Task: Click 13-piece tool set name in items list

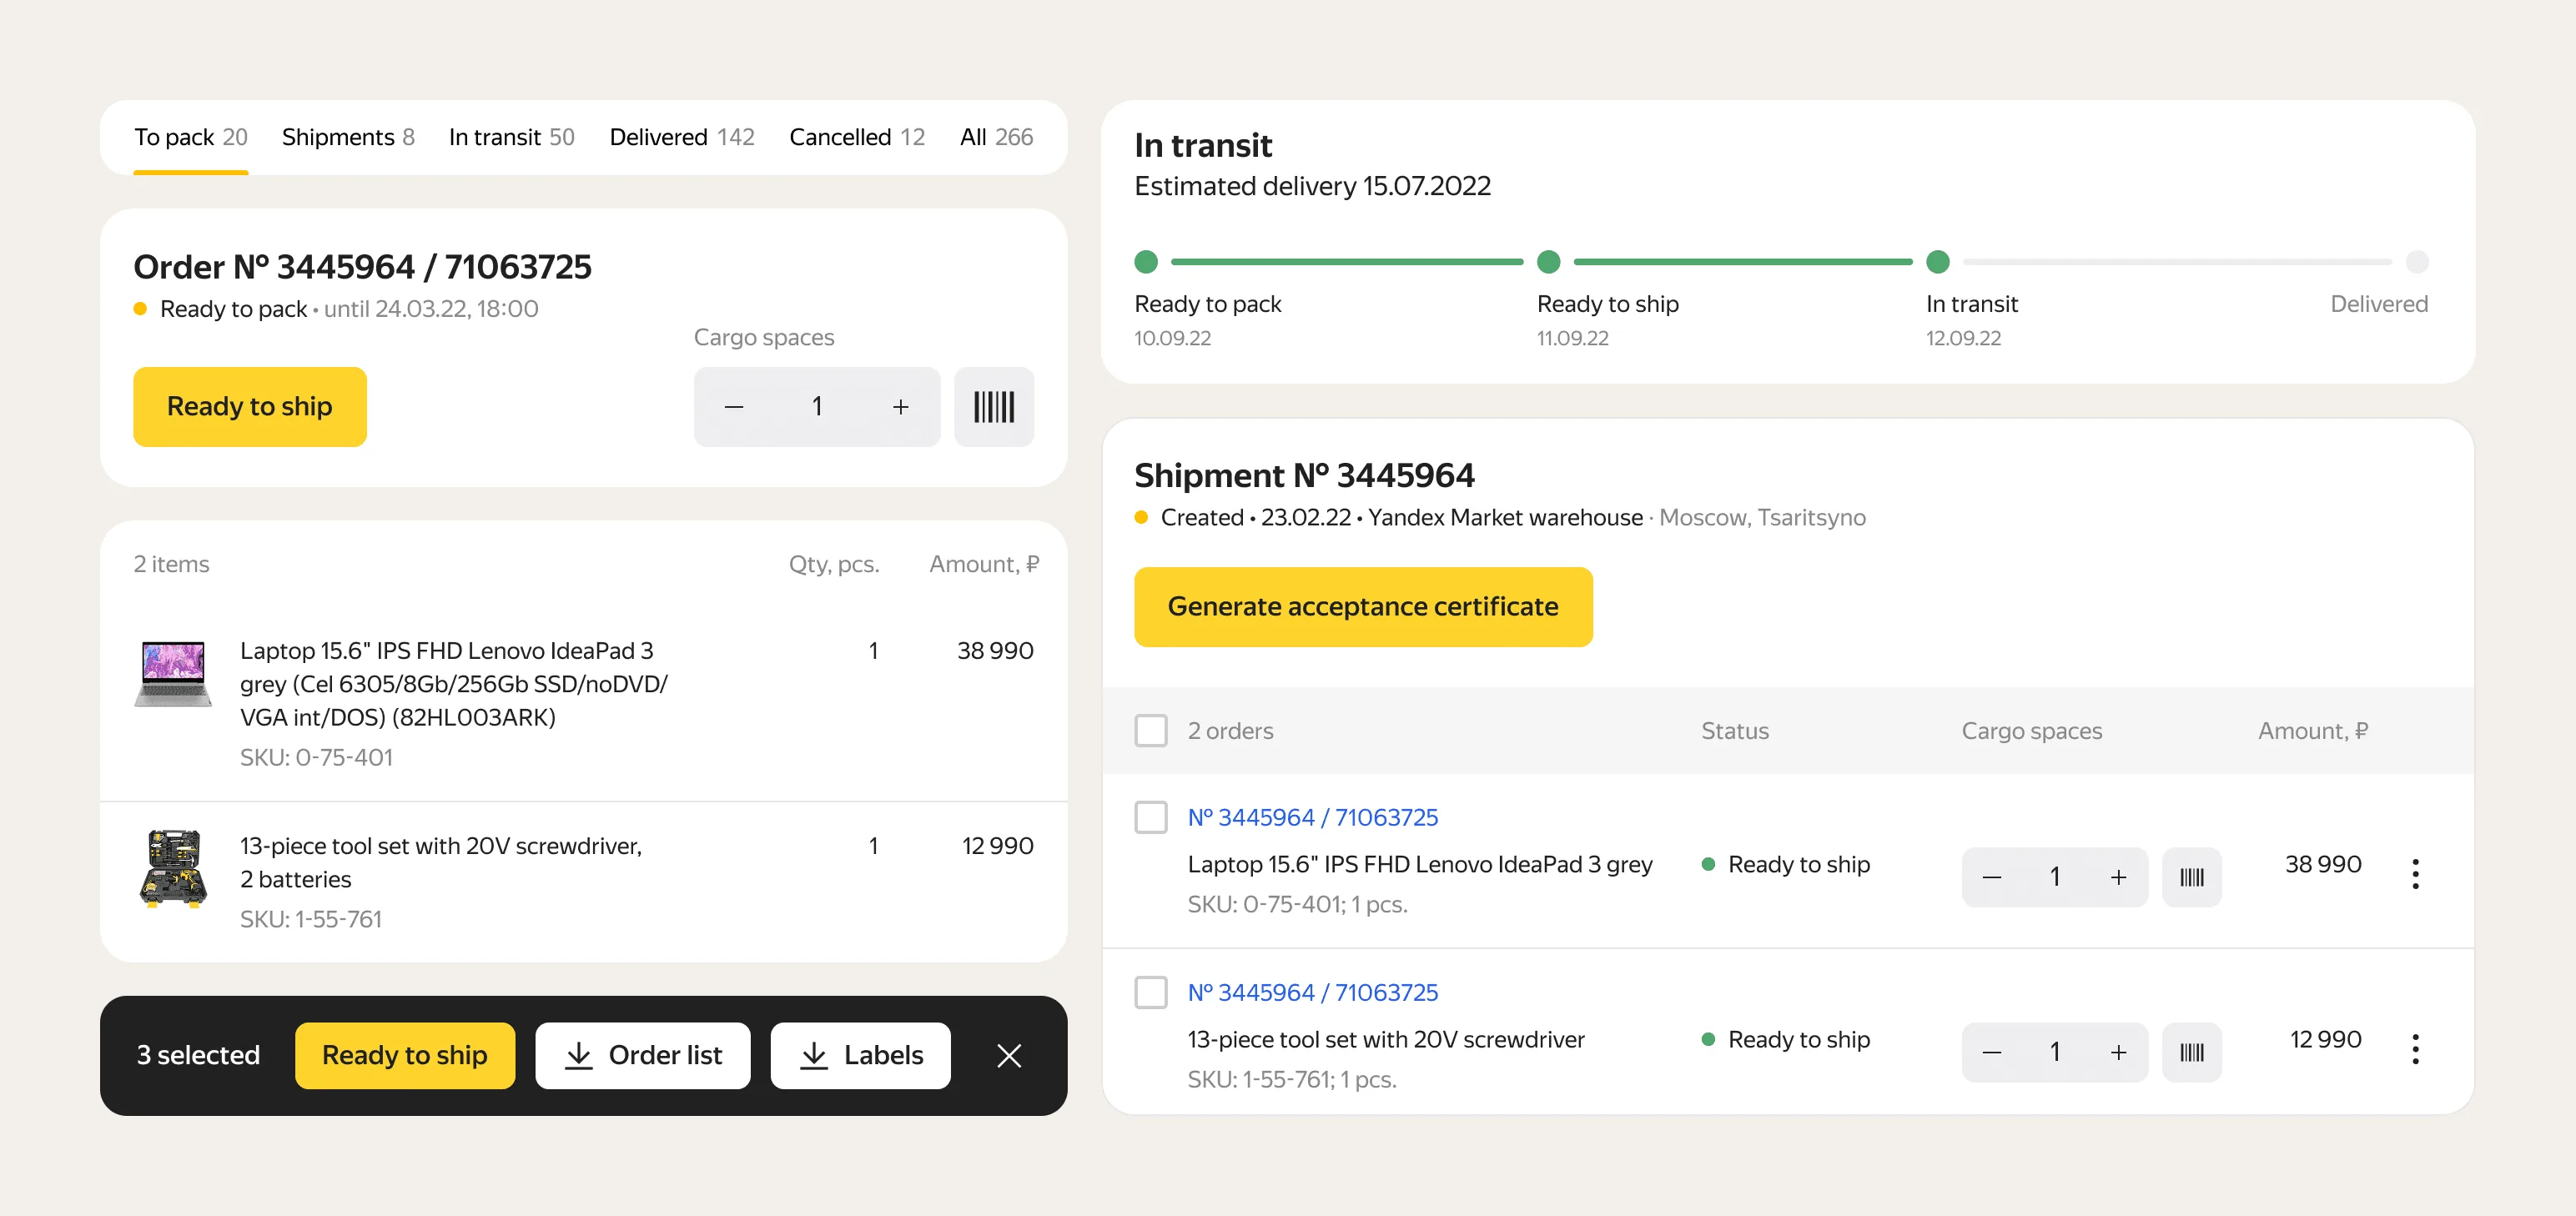Action: (x=441, y=862)
